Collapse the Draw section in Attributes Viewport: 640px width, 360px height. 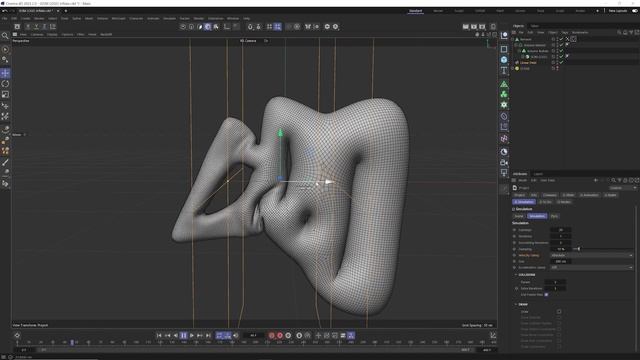[x=516, y=304]
